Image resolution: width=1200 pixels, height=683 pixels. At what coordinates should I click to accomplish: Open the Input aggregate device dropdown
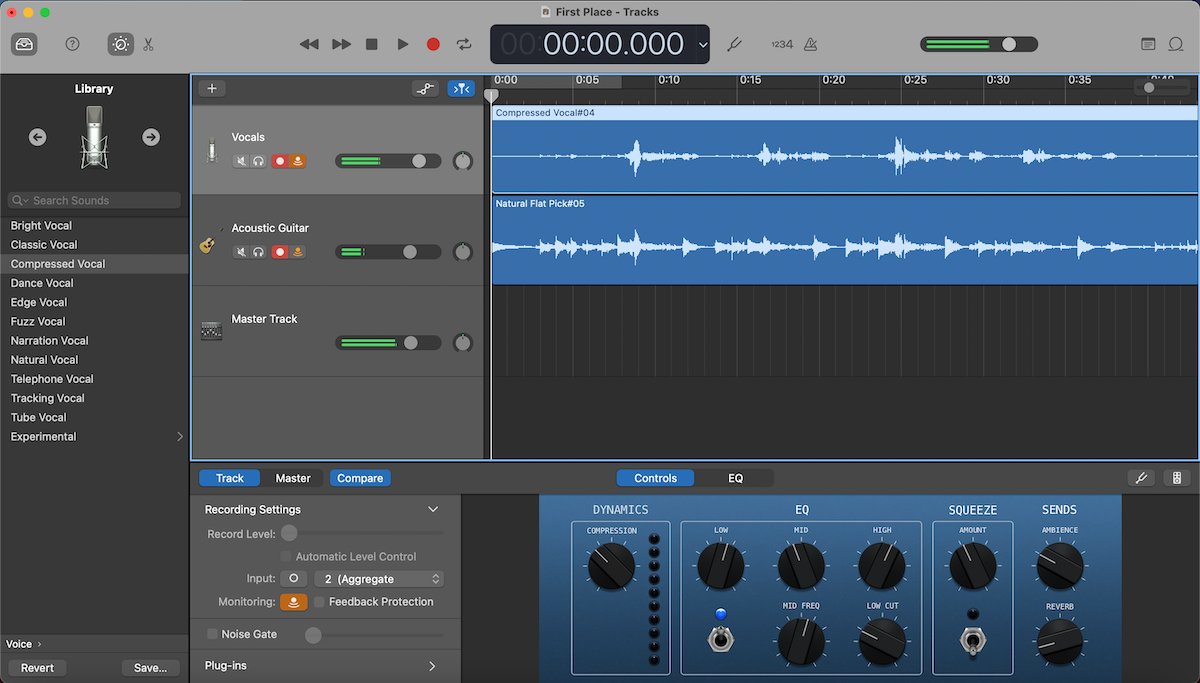(378, 578)
